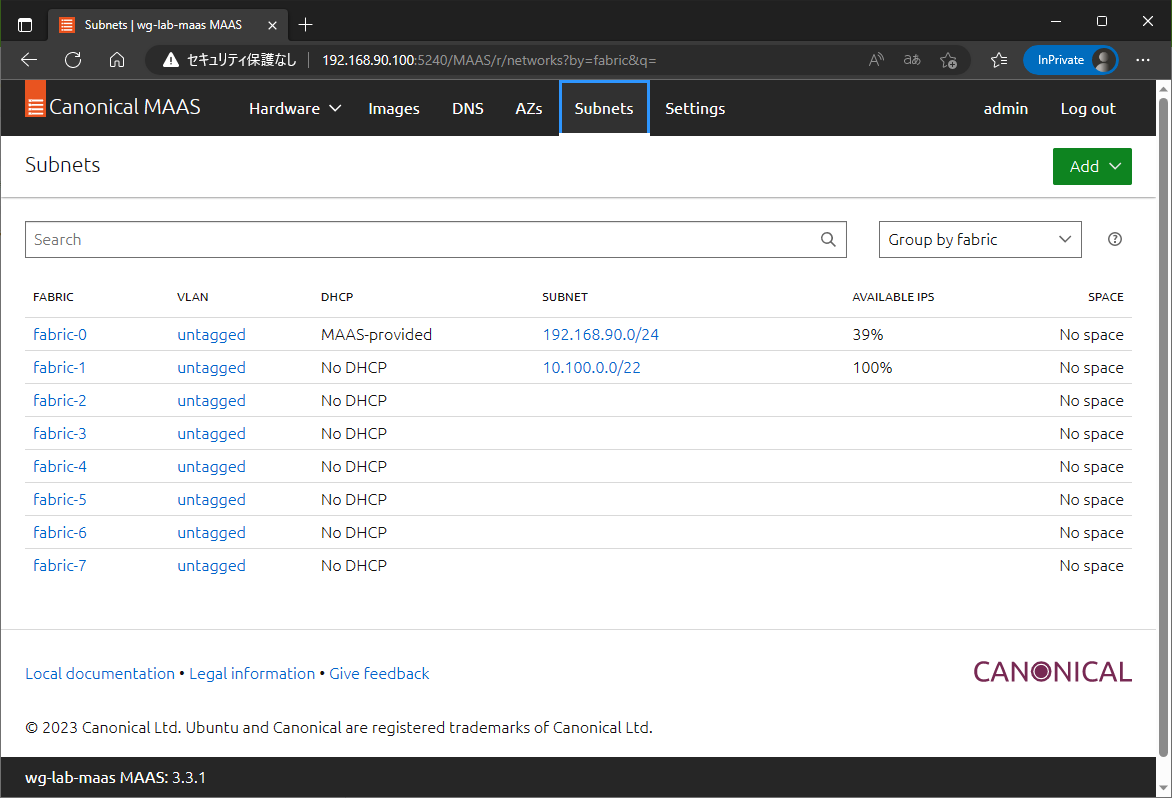Click the Canonical MAAS logo
The image size is (1172, 798).
112,106
